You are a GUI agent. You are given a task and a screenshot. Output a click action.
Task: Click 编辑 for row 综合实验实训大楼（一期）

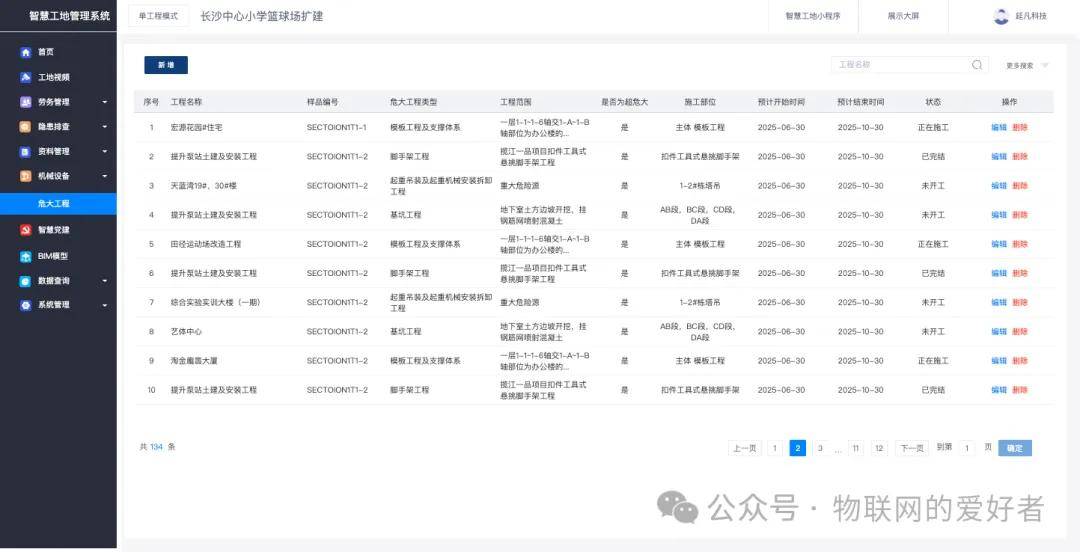click(x=999, y=303)
